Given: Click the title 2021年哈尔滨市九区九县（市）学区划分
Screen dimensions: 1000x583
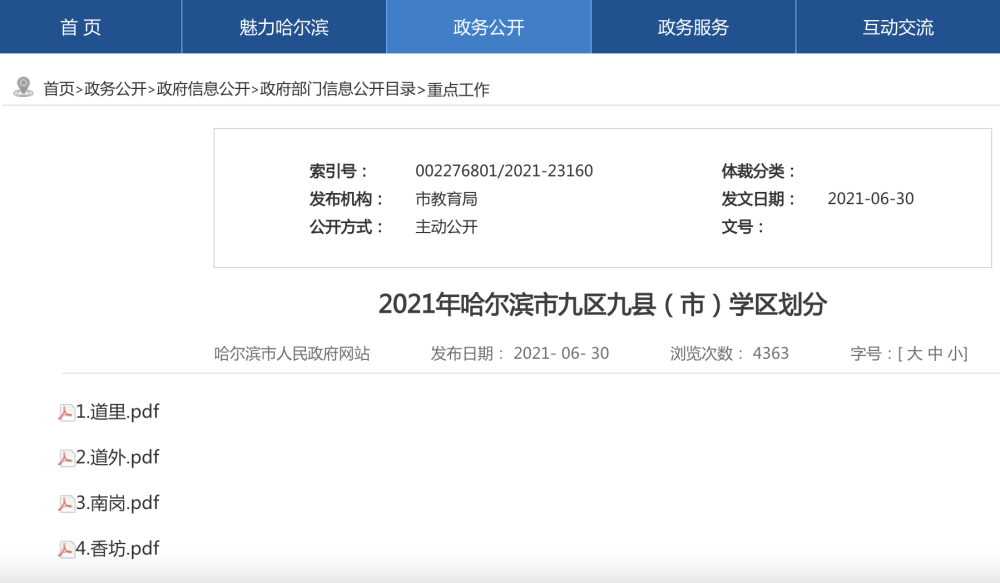Looking at the screenshot, I should coord(603,304).
